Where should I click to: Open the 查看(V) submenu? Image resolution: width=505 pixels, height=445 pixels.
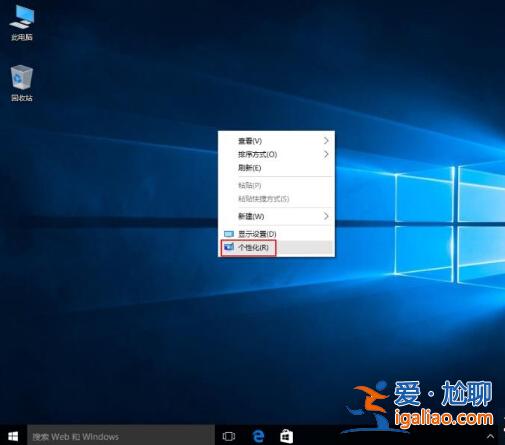276,141
